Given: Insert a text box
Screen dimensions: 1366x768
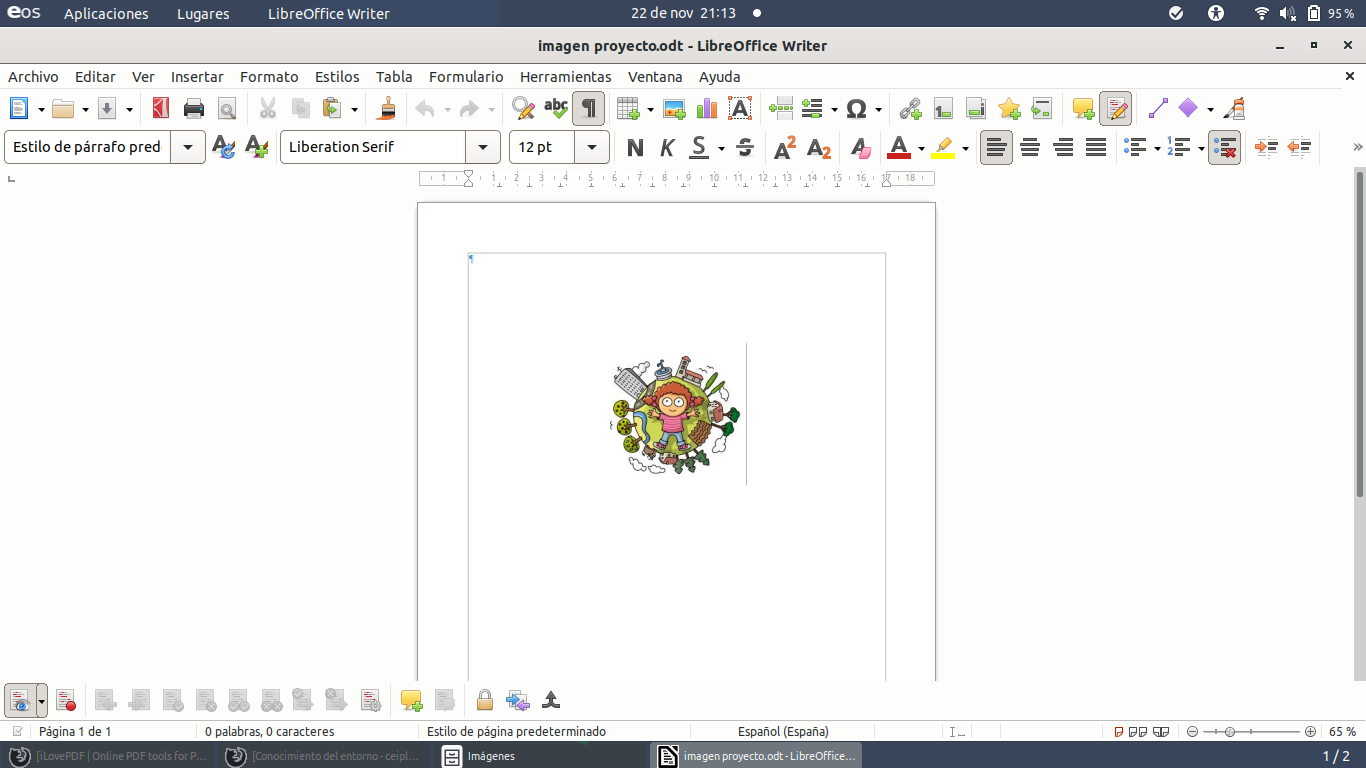Looking at the screenshot, I should pyautogui.click(x=738, y=108).
